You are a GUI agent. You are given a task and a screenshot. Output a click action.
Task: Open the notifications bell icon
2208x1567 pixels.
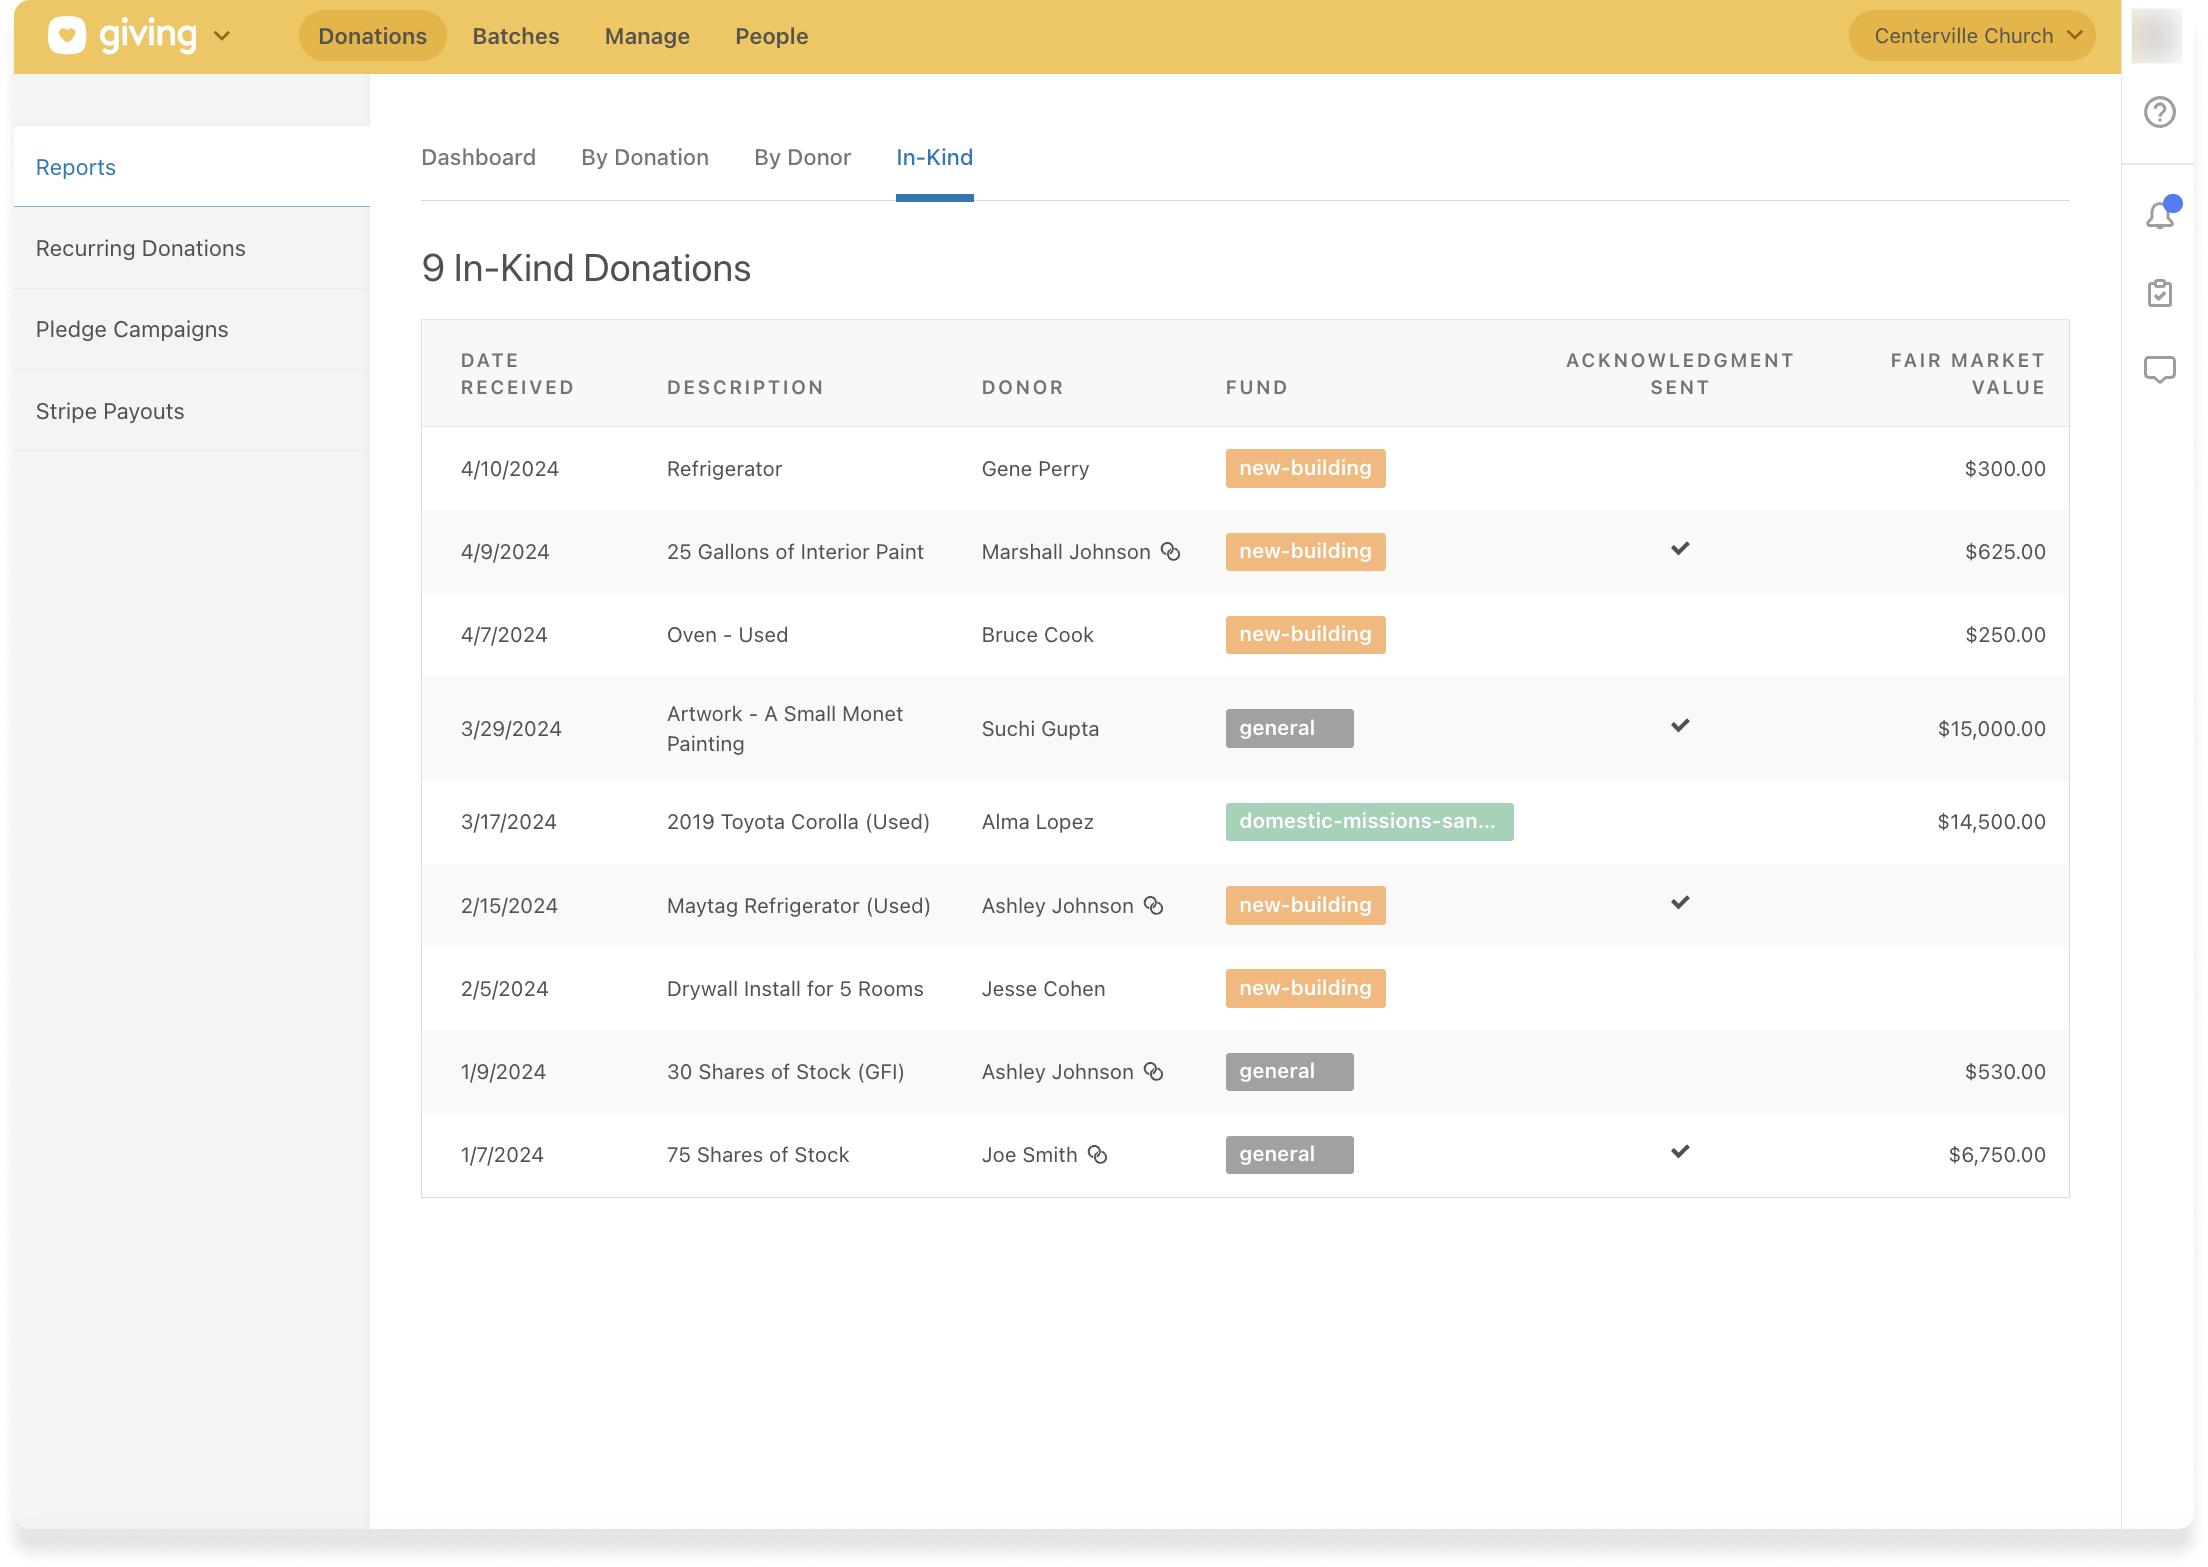pyautogui.click(x=2159, y=215)
